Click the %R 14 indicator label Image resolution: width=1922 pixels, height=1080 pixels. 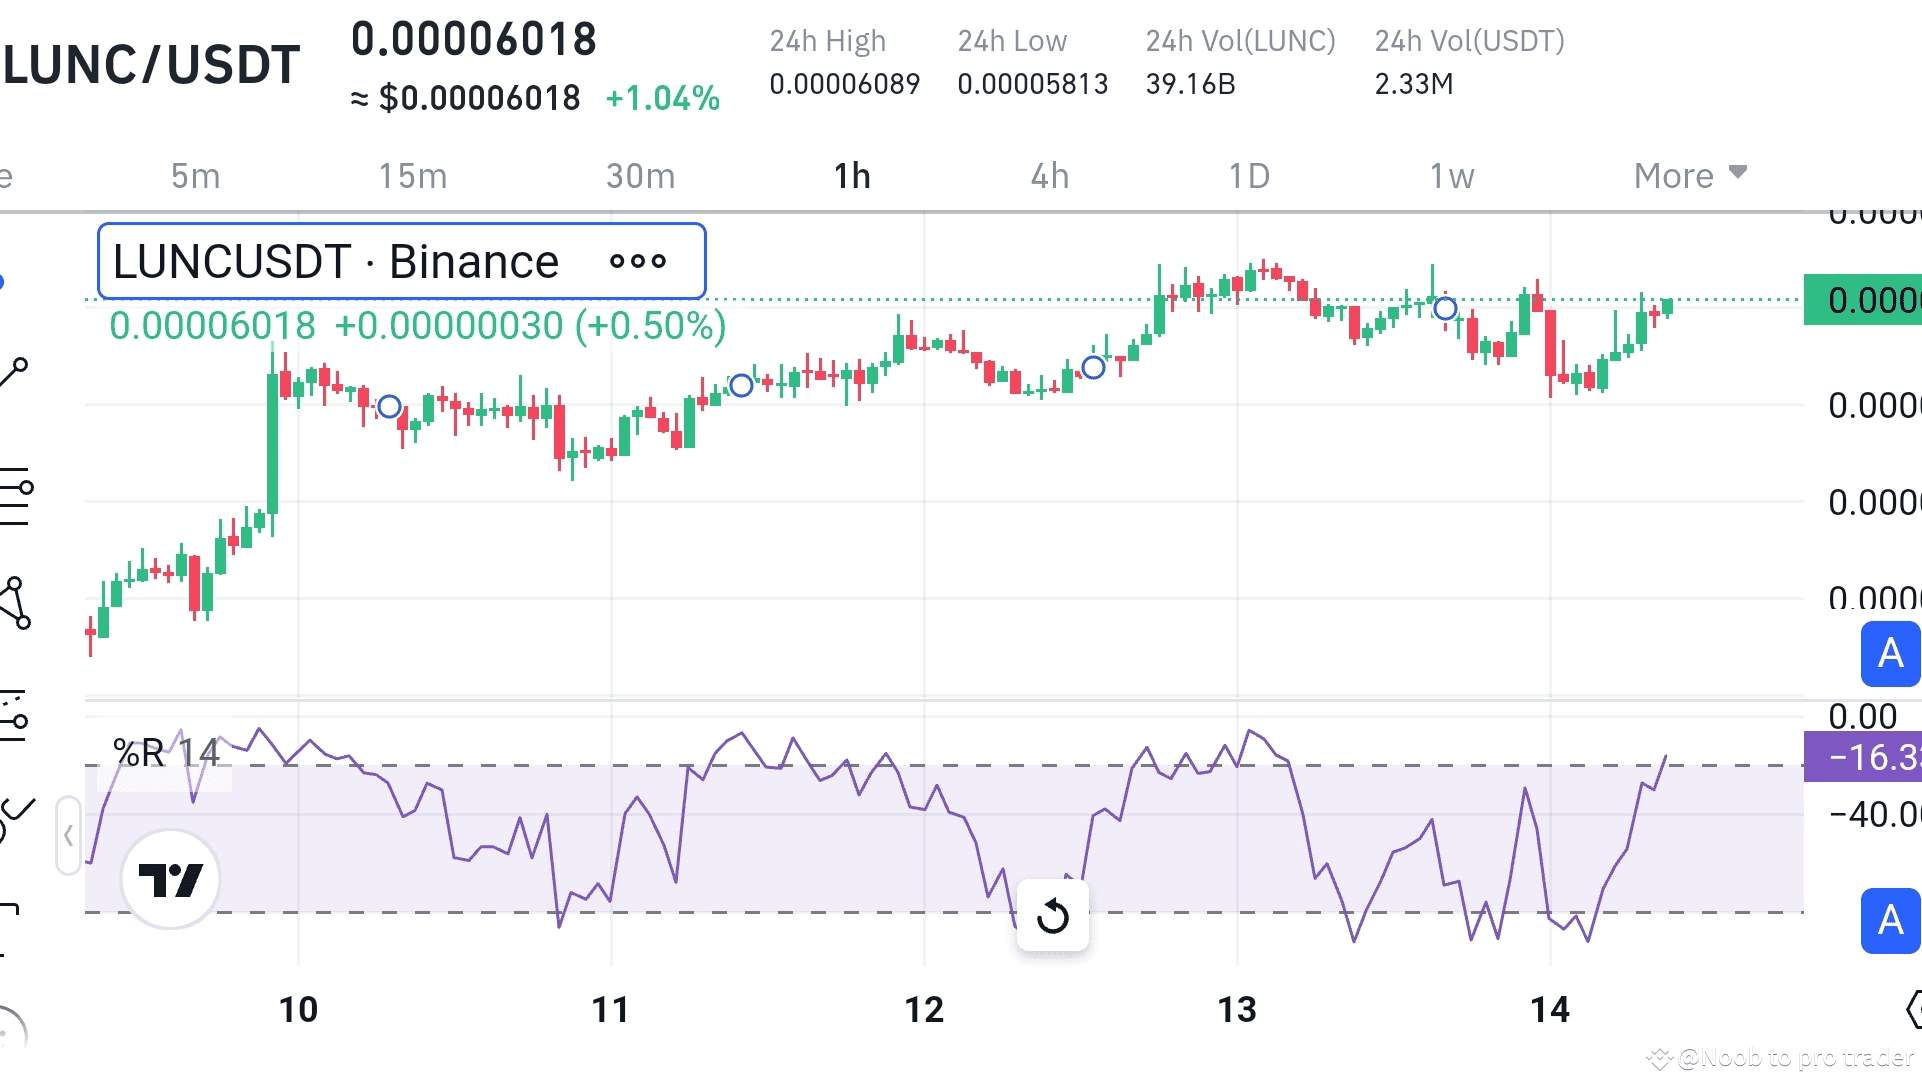166,753
